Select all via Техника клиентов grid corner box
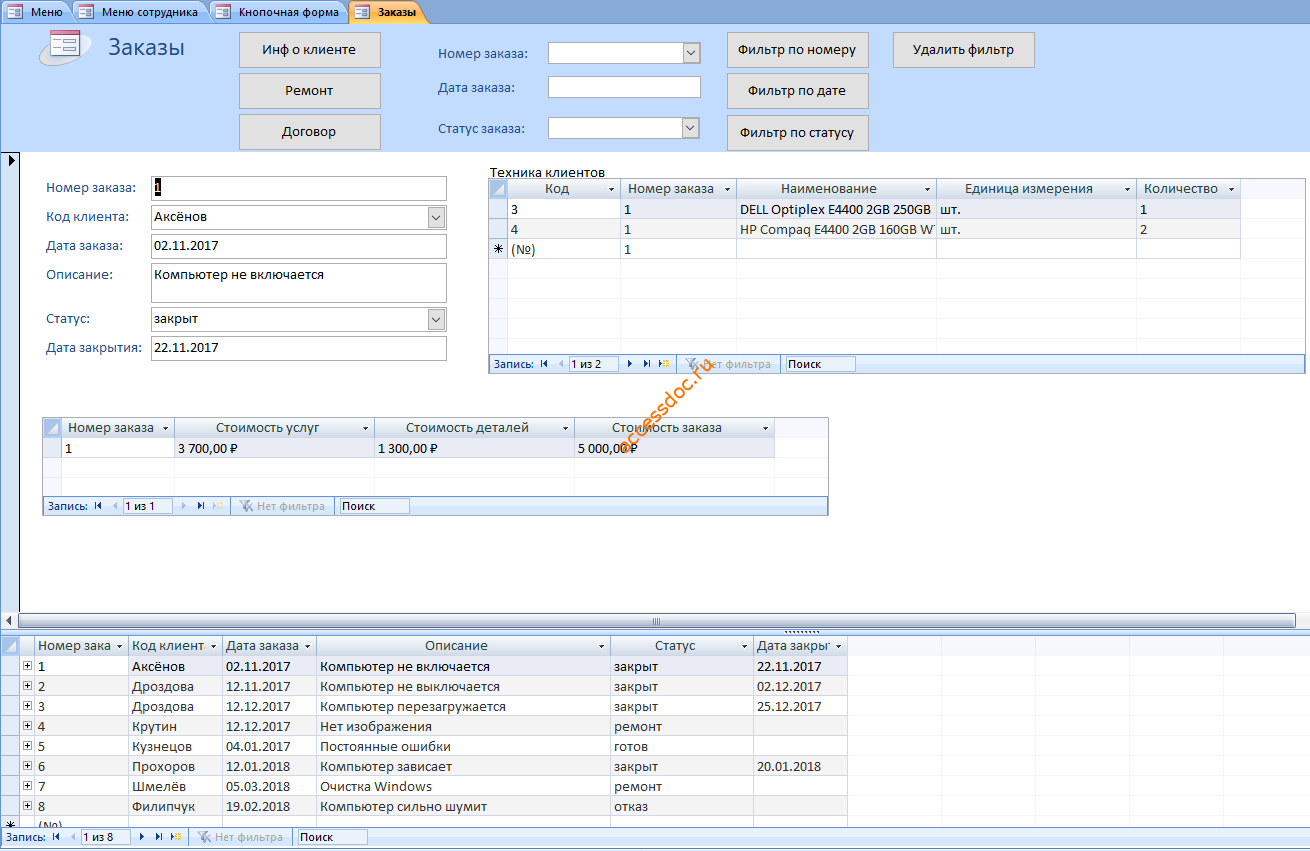 pos(498,188)
